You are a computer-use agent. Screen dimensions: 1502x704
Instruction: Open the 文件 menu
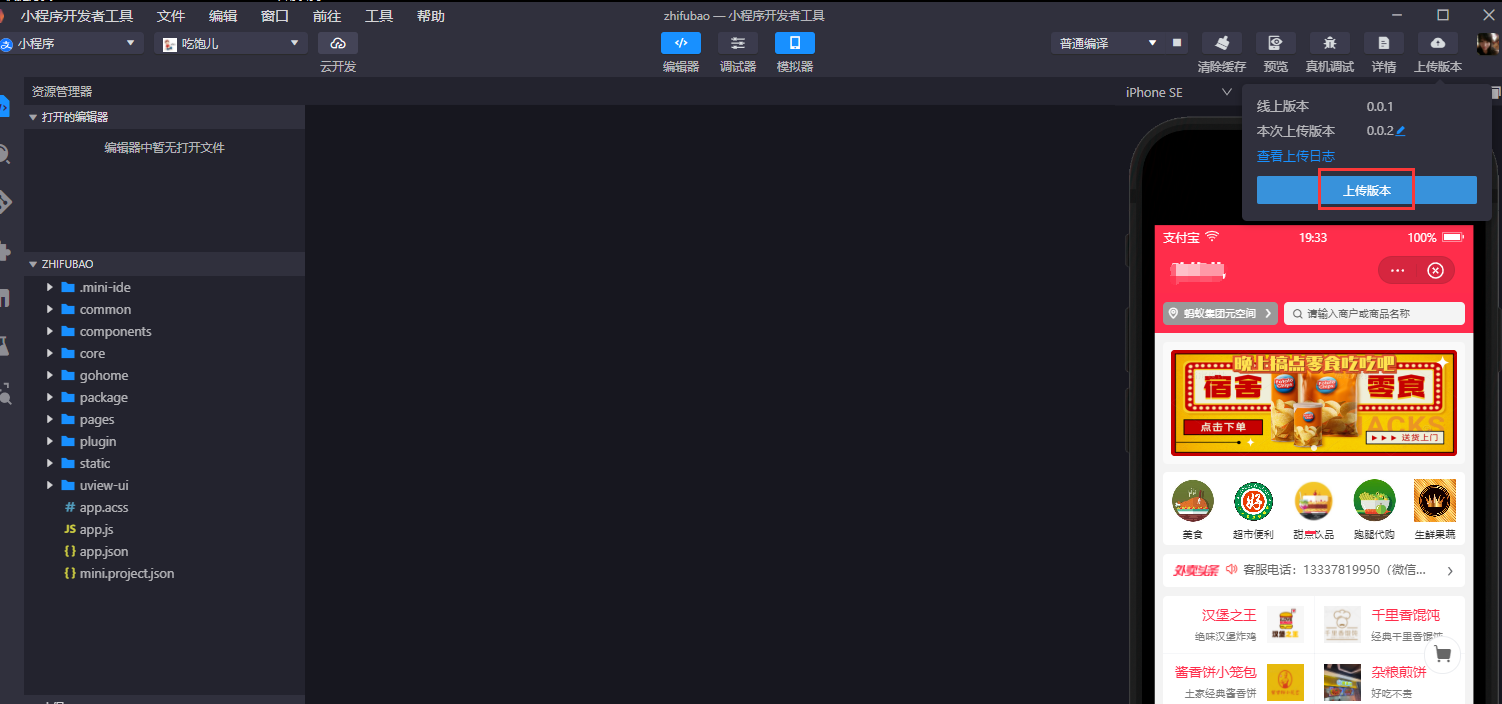171,16
